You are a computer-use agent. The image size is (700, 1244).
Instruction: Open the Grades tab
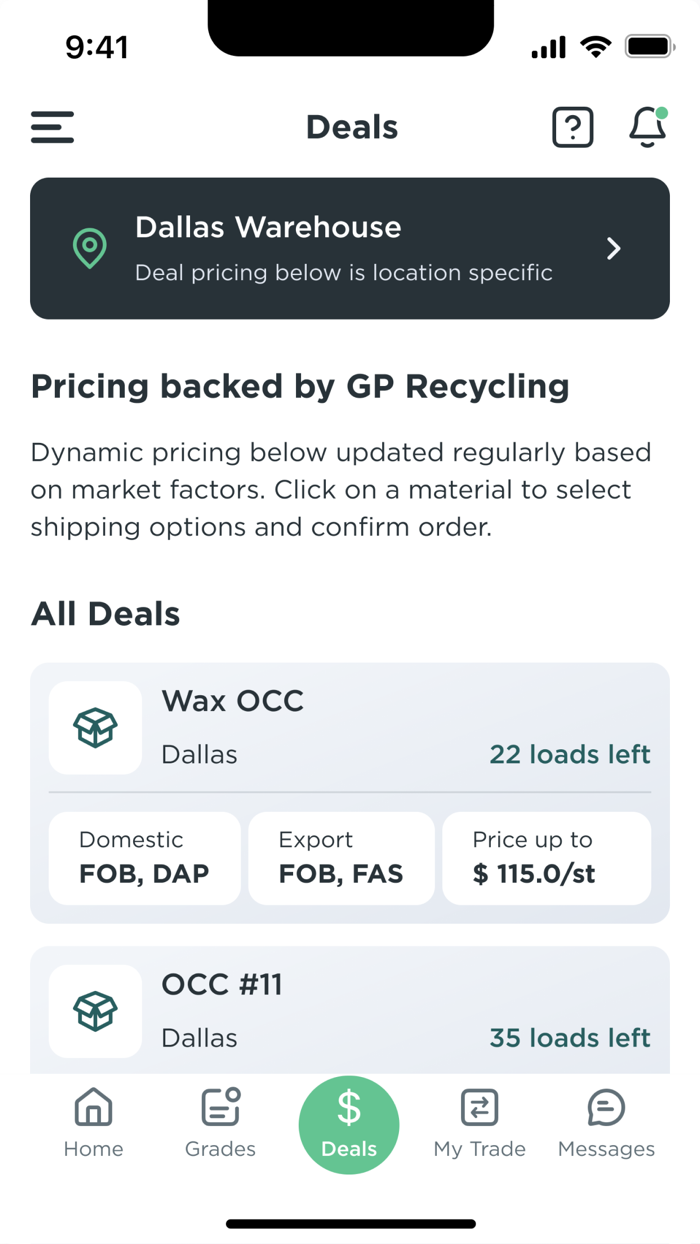click(220, 1123)
